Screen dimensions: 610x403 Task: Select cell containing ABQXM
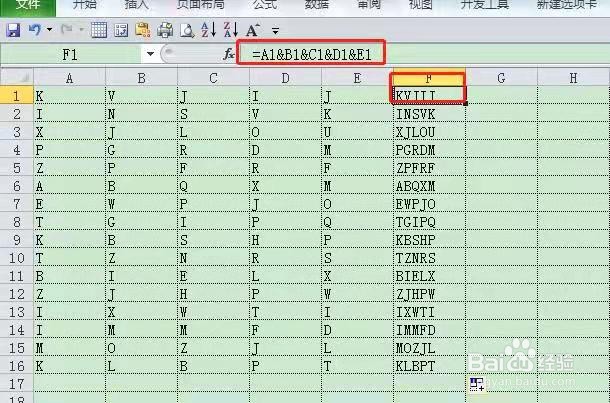pyautogui.click(x=429, y=186)
